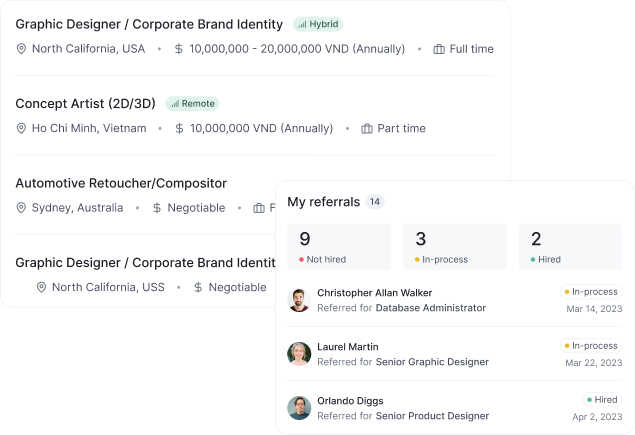Viewport: 635px width, 435px height.
Task: Click location pin icon beside North California, USA
Action: (22, 49)
